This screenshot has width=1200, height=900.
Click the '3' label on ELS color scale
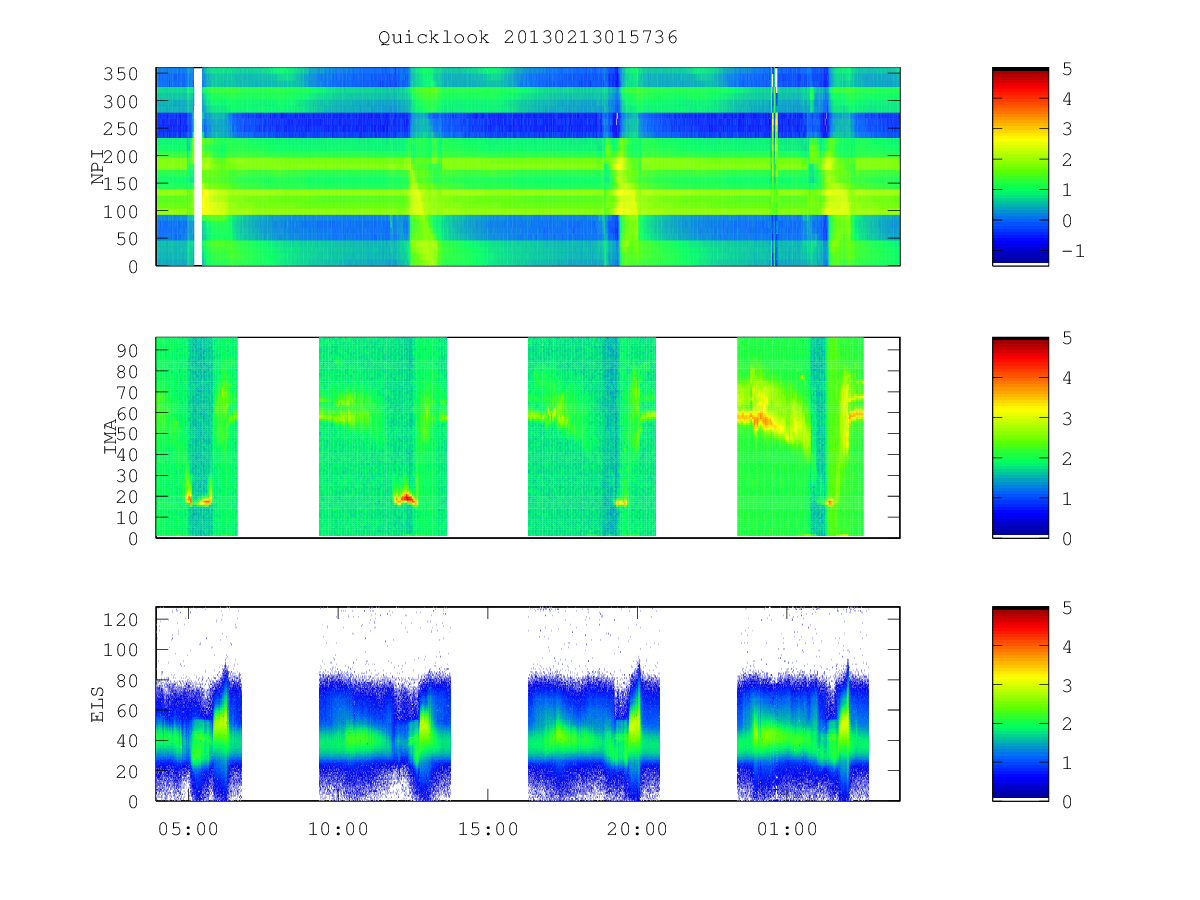[x=1067, y=685]
